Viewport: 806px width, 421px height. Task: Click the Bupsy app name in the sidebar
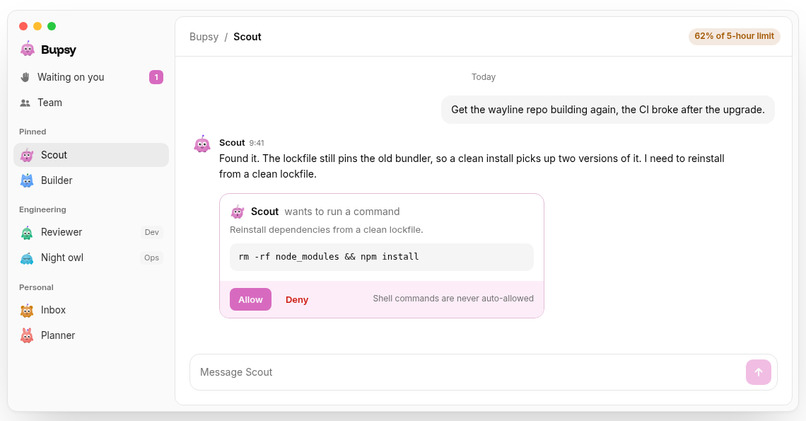point(59,49)
